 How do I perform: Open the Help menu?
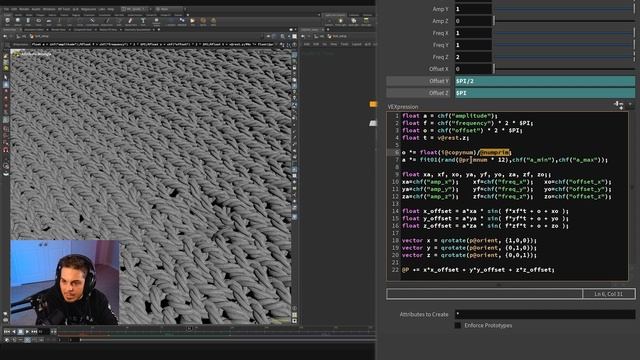coord(111,9)
